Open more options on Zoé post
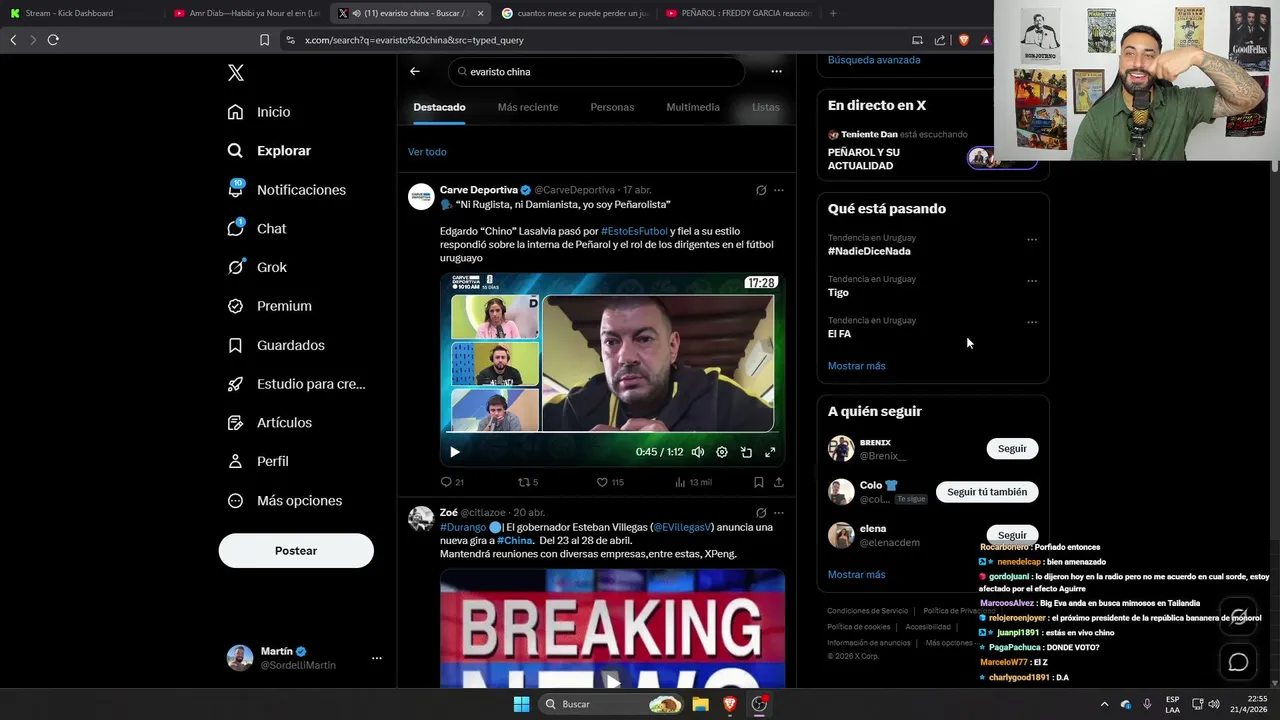The image size is (1280, 720). (x=779, y=513)
